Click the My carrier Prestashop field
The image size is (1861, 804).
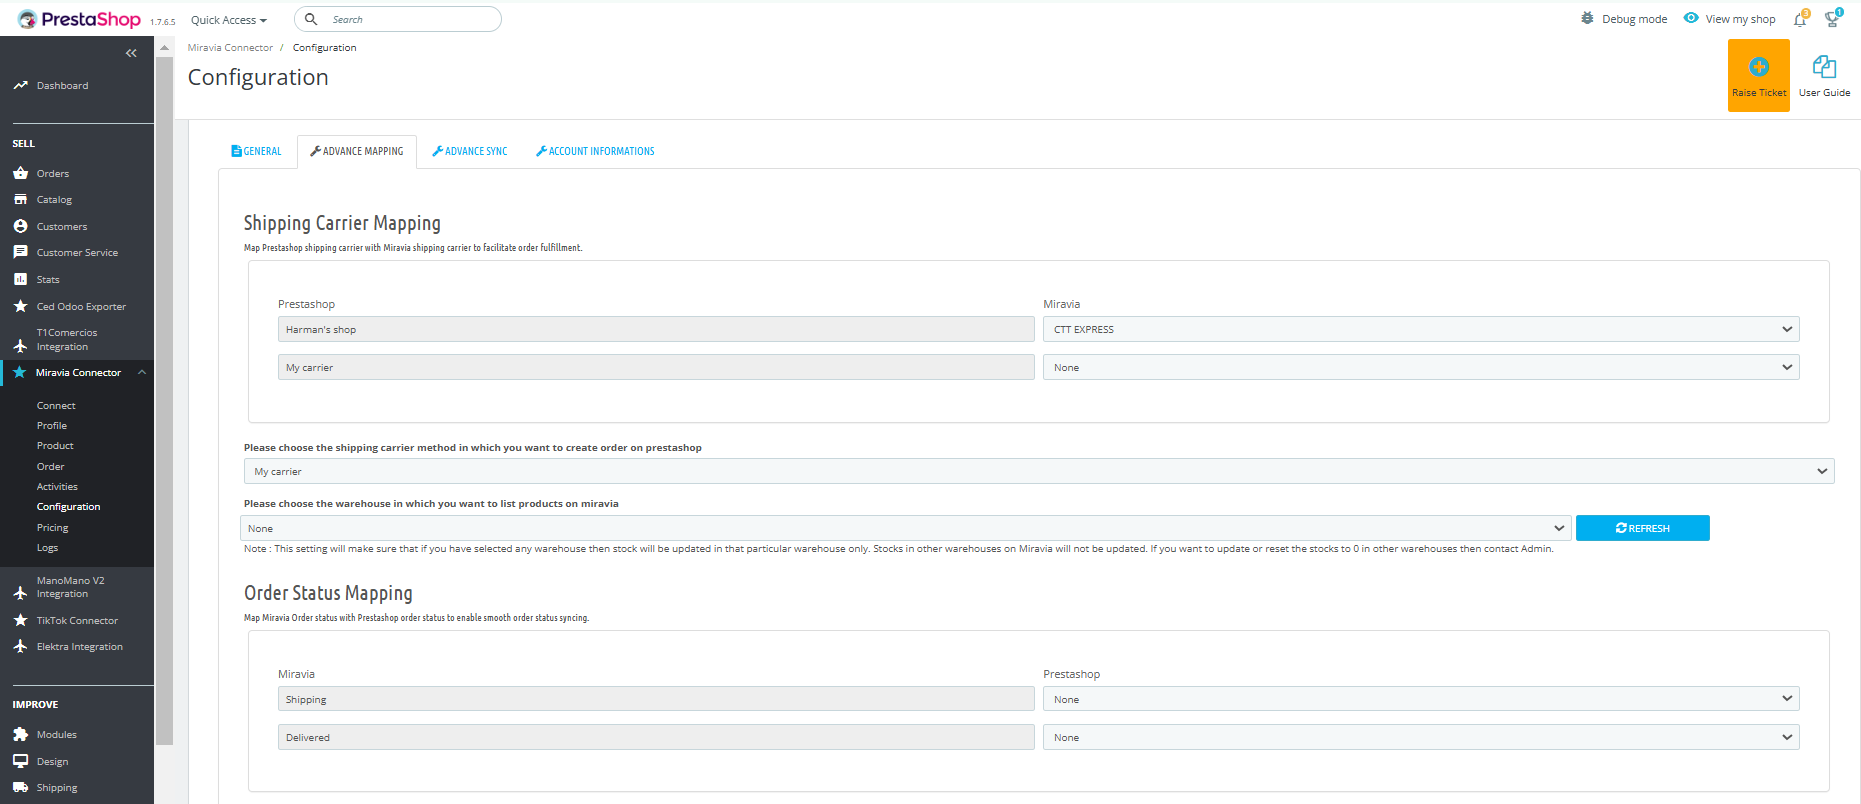(656, 367)
